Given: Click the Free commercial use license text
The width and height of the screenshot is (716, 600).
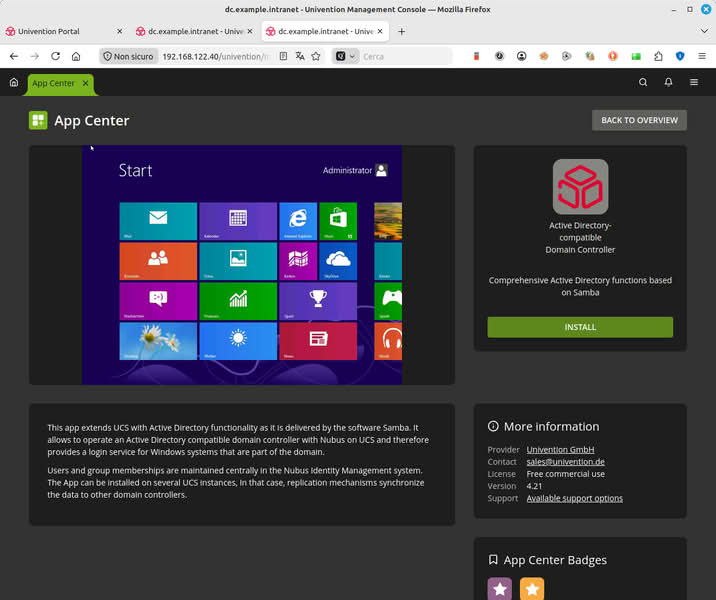Looking at the screenshot, I should tap(565, 474).
